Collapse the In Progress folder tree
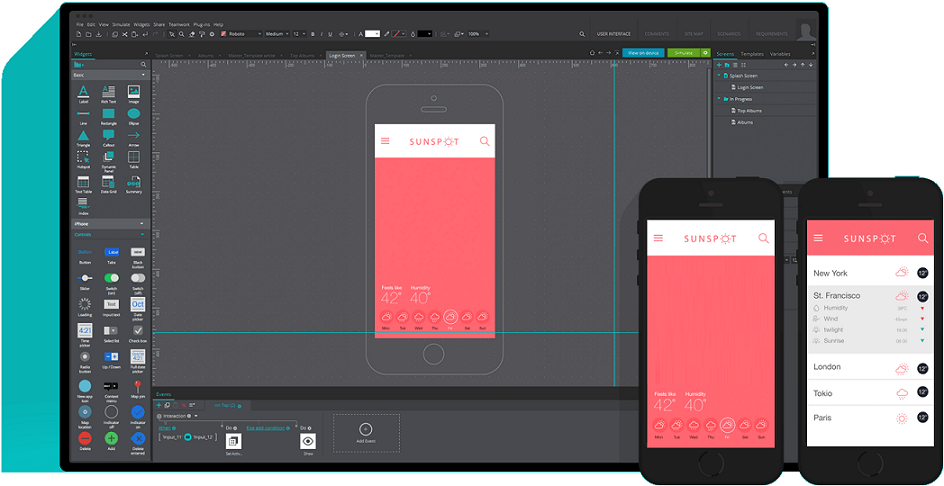This screenshot has height=486, width=944. point(719,99)
